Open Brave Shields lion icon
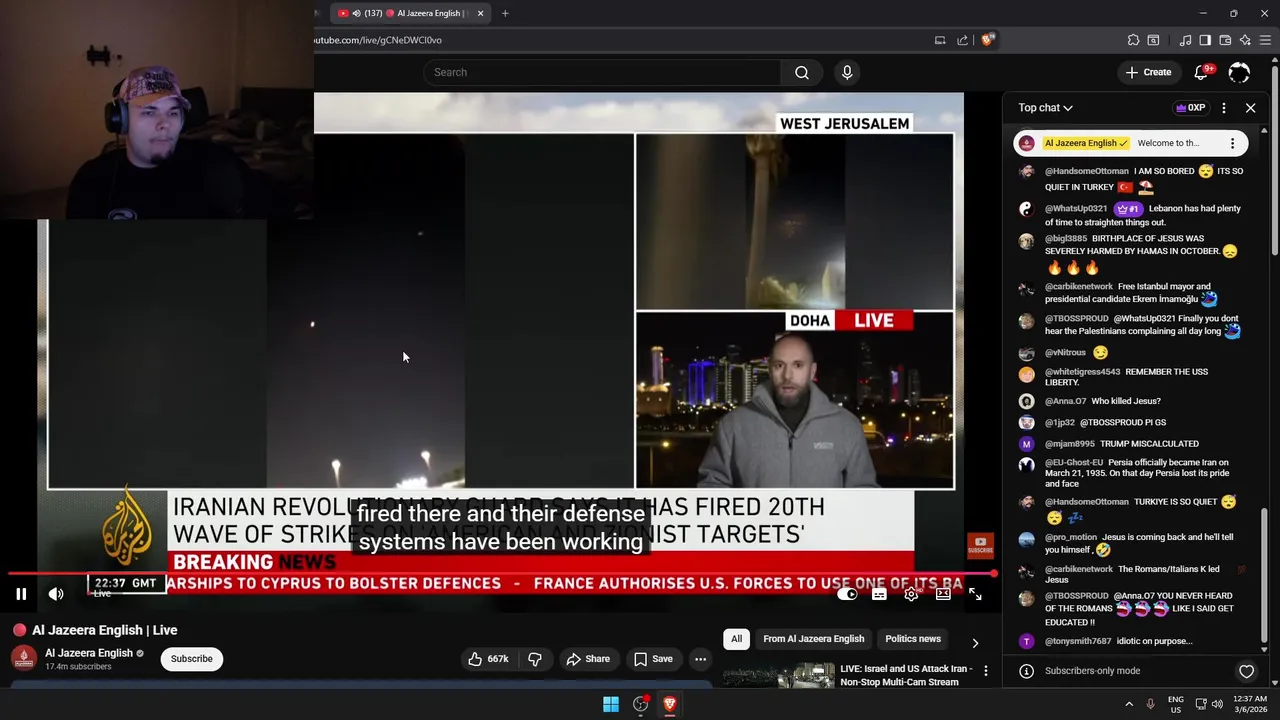Viewport: 1280px width, 720px height. 987,40
